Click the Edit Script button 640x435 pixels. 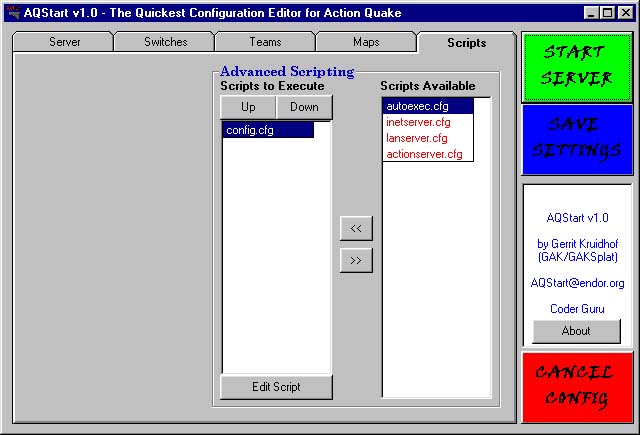276,387
